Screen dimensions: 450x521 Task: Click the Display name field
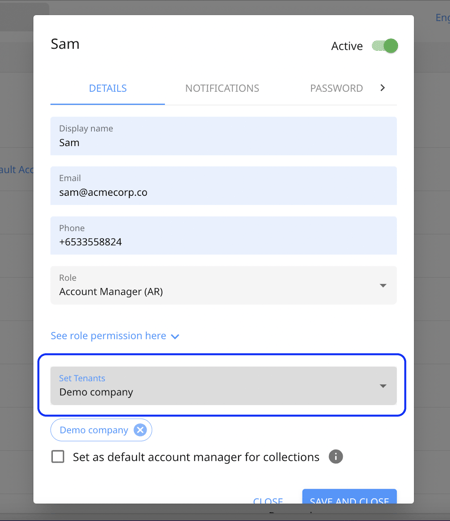pyautogui.click(x=223, y=136)
